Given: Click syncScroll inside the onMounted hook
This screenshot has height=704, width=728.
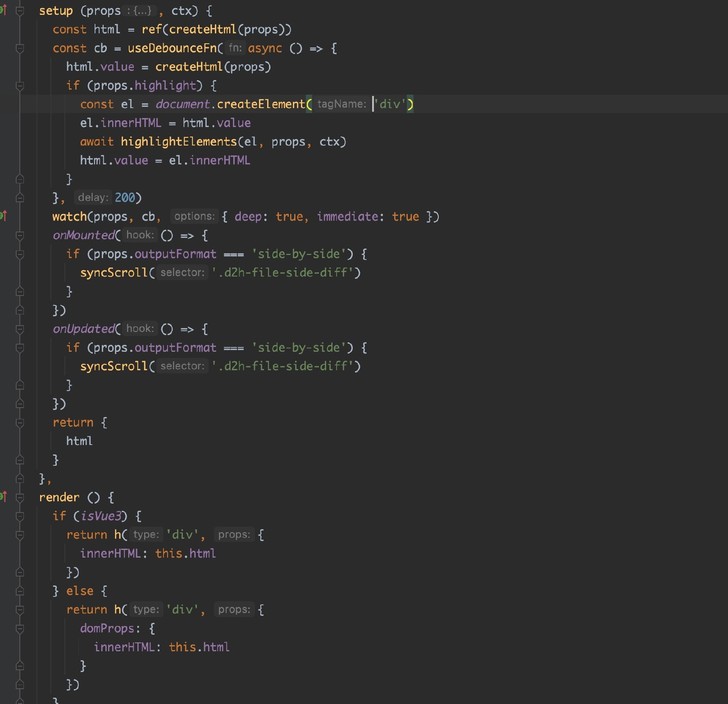Looking at the screenshot, I should pos(114,272).
